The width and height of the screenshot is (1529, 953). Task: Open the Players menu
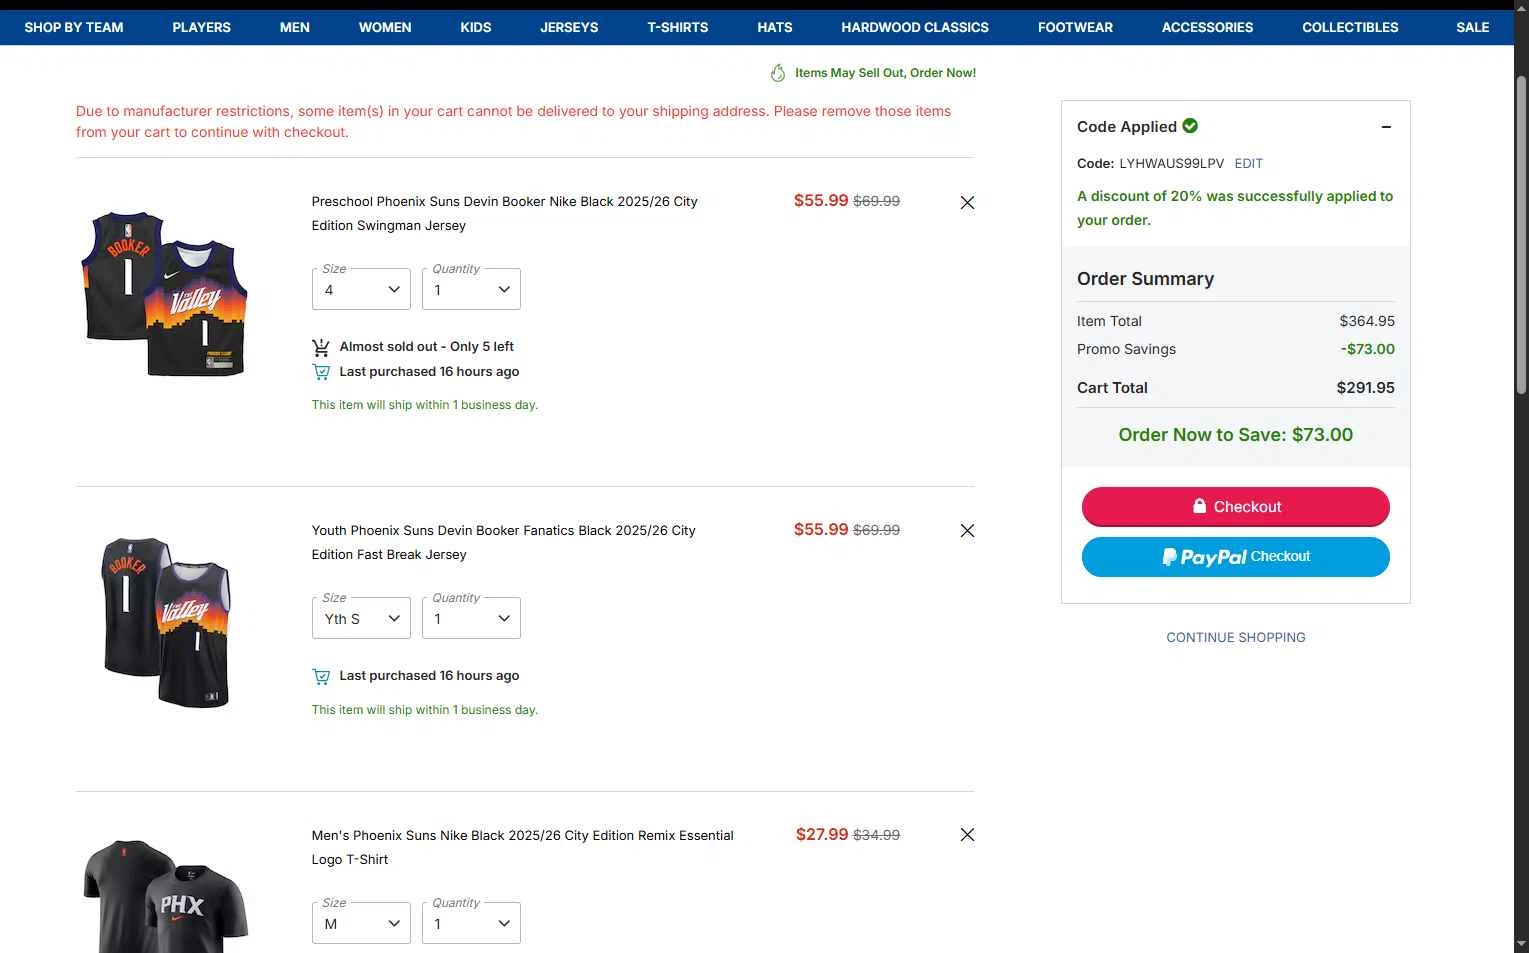(x=201, y=27)
